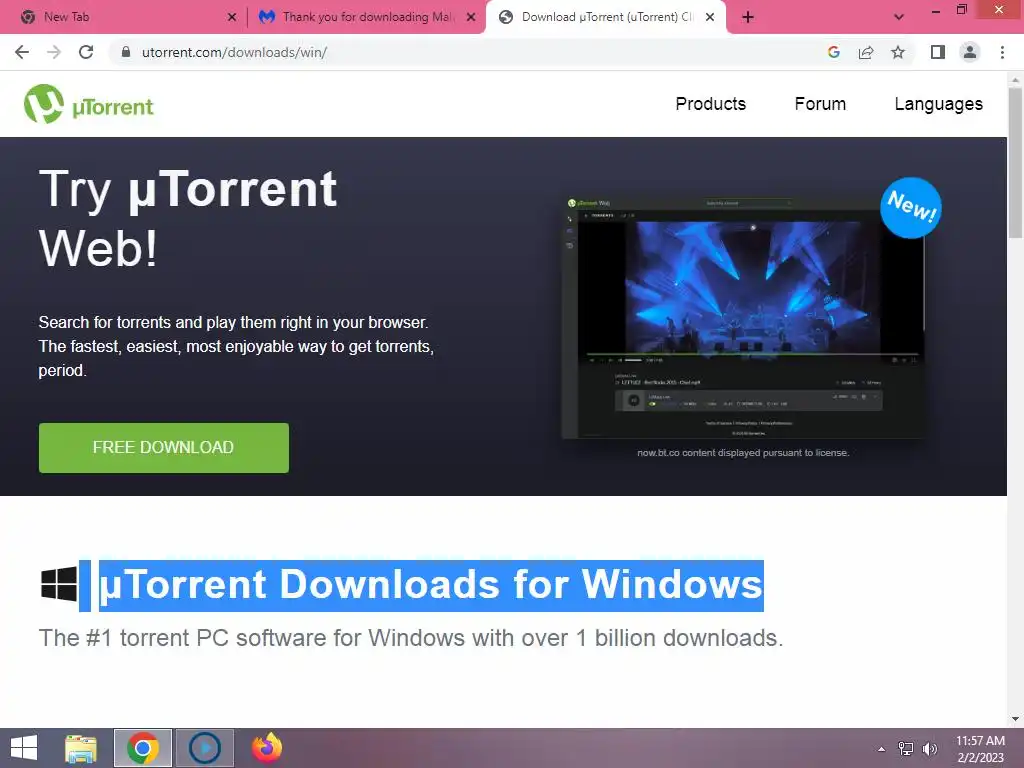Screen dimensions: 1024x768
Task: Click the network tray icon
Action: tap(906, 749)
